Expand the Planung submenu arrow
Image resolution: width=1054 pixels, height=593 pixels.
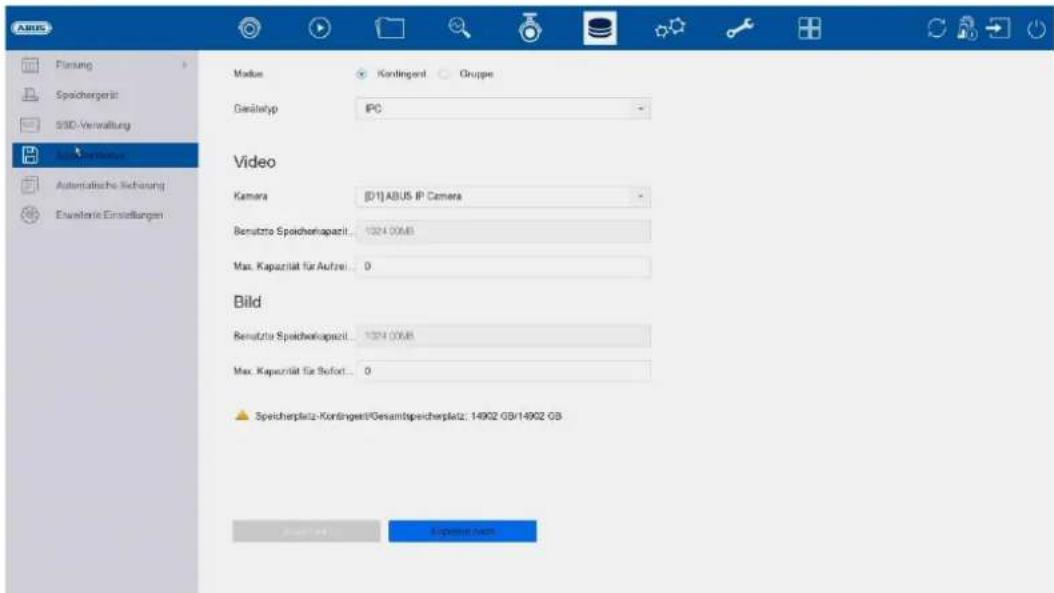[184, 65]
